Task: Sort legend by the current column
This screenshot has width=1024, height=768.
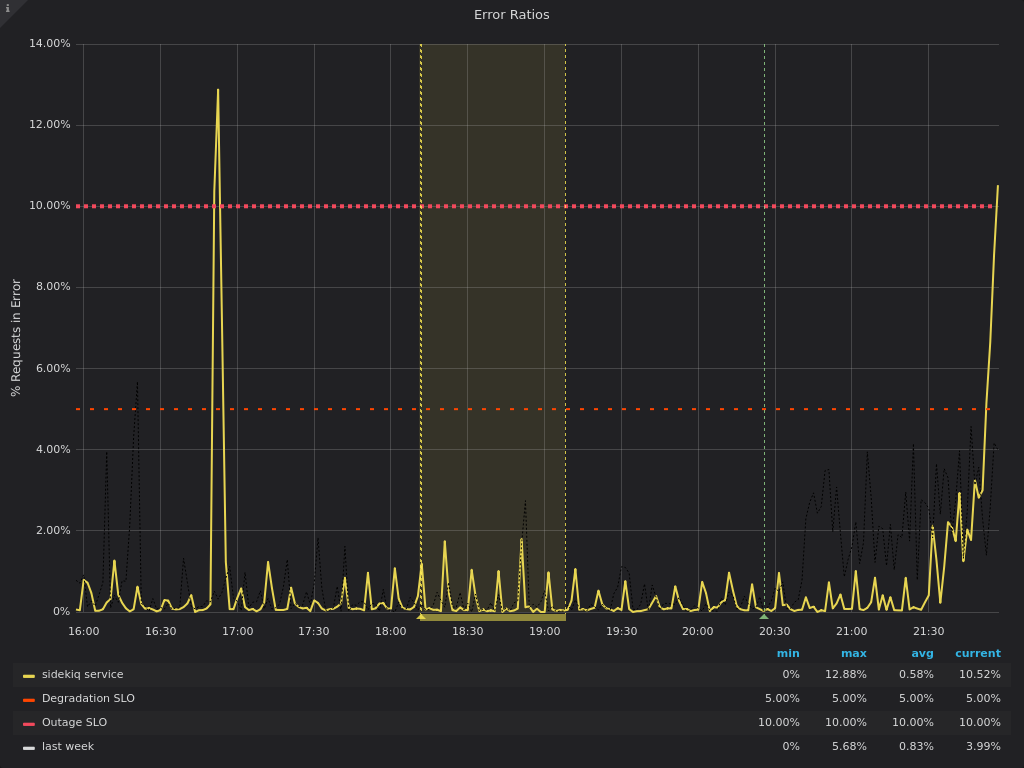Action: click(x=977, y=654)
